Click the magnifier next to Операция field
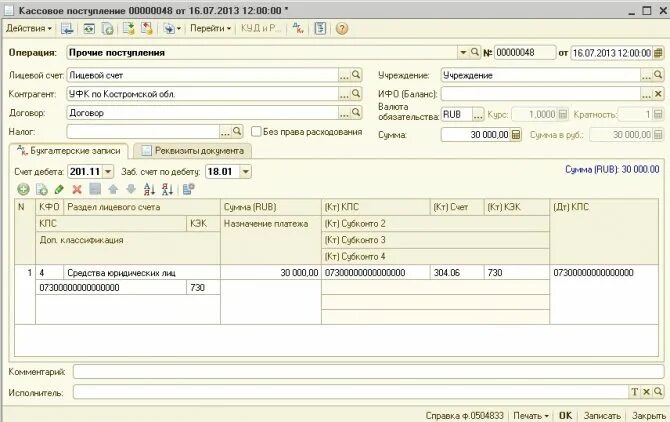 (x=475, y=52)
